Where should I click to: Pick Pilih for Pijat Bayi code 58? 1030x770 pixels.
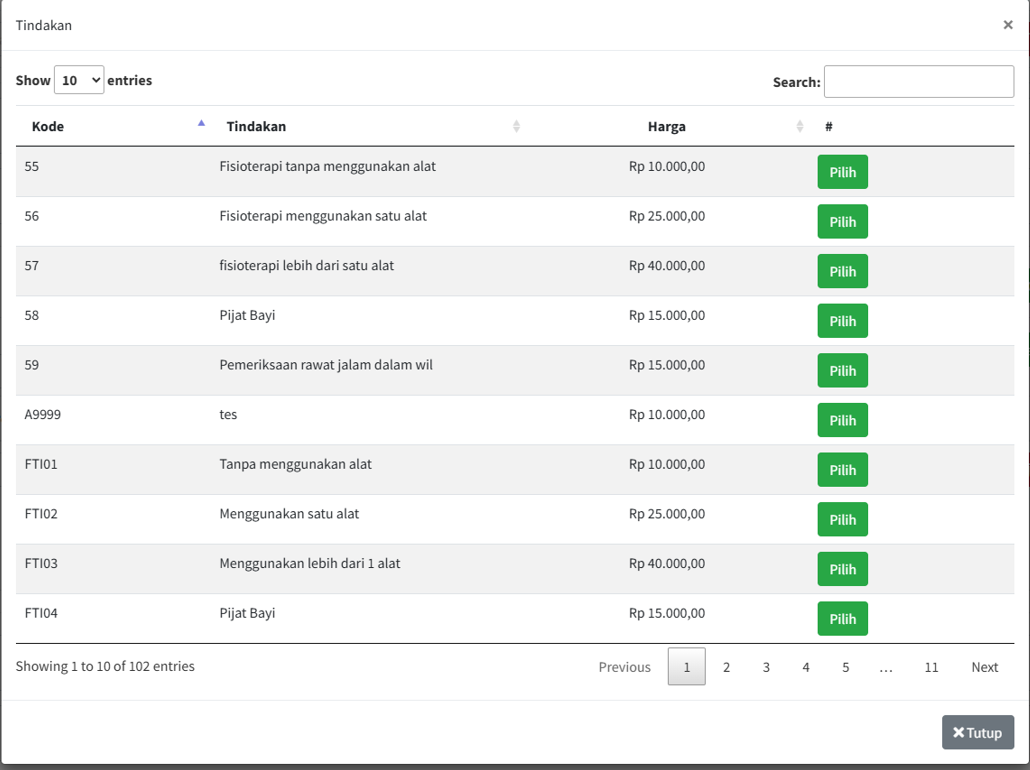pos(842,321)
